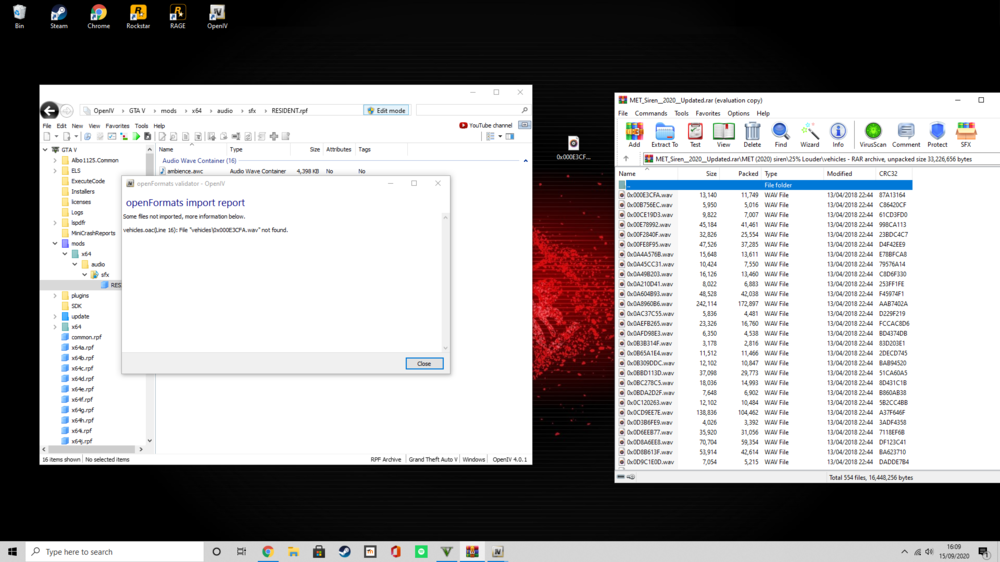This screenshot has height=562, width=1000.
Task: Open the Commands menu in WinRAR
Action: click(650, 114)
